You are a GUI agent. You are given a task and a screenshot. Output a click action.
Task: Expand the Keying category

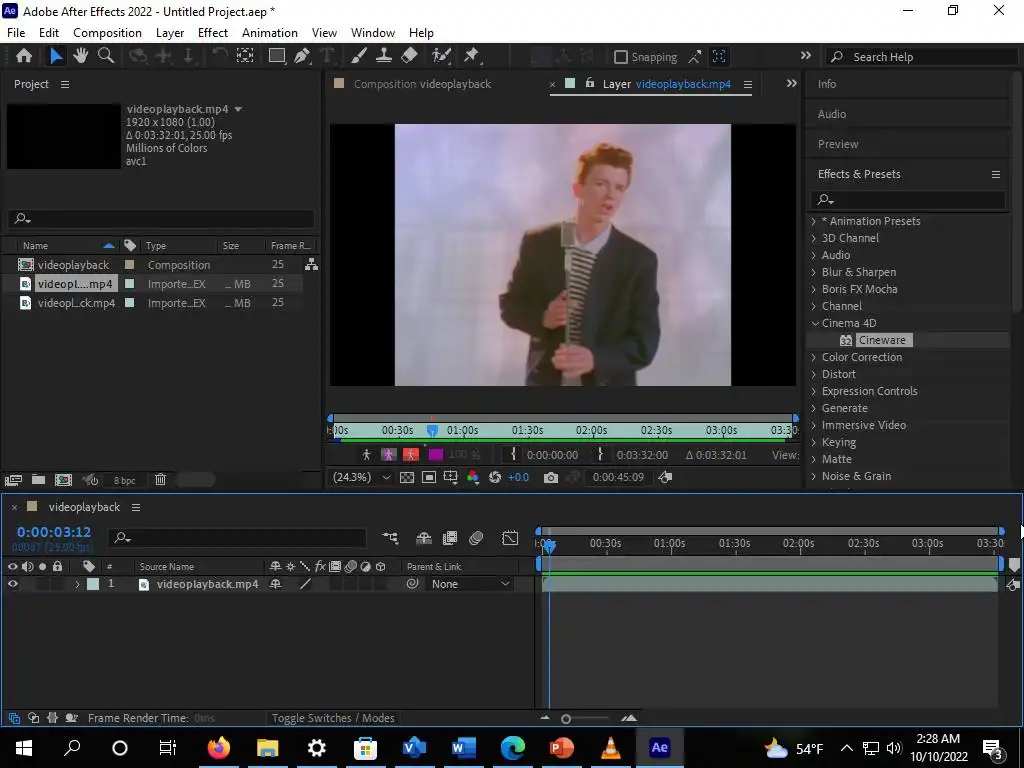click(814, 442)
